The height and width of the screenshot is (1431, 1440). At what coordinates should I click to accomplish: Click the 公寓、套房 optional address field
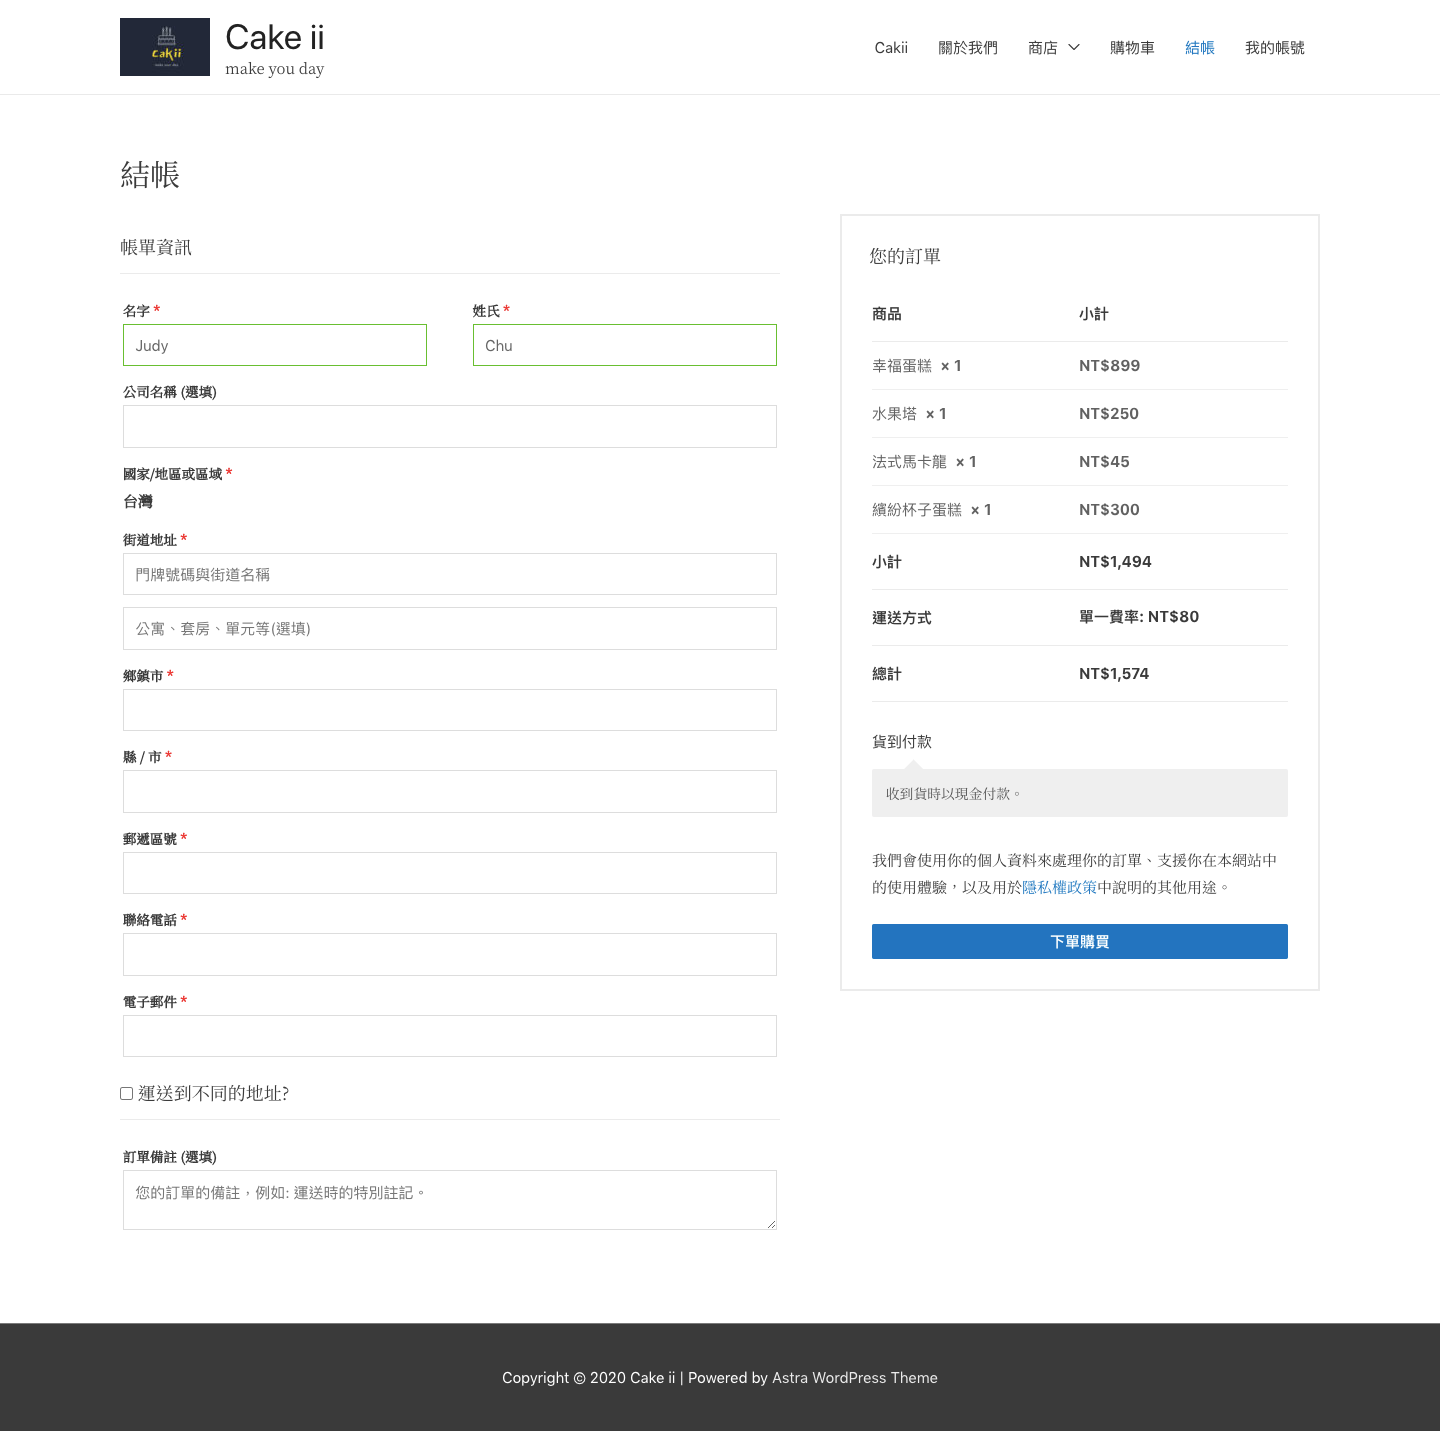pyautogui.click(x=449, y=629)
